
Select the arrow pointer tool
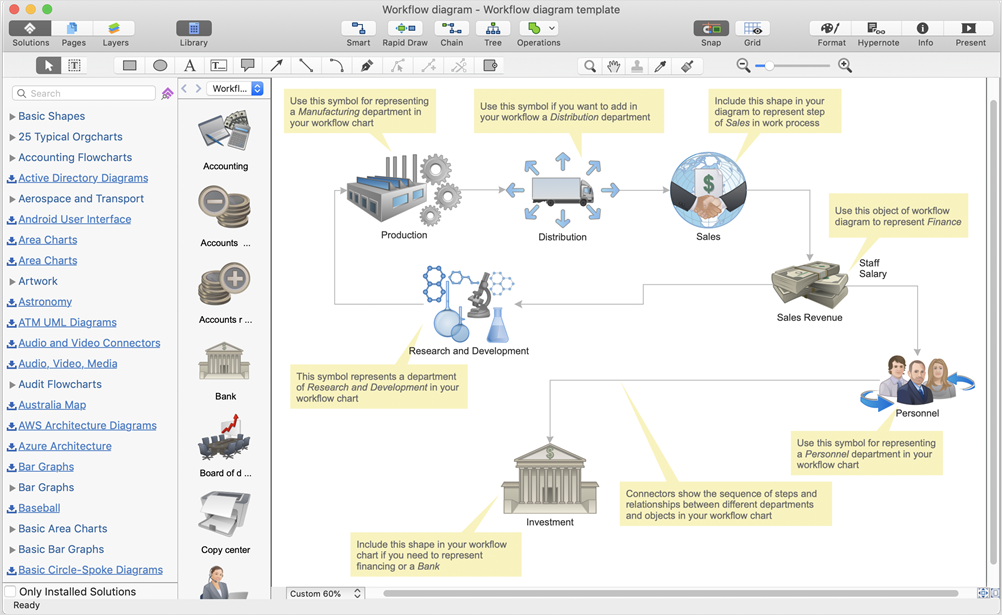(49, 65)
